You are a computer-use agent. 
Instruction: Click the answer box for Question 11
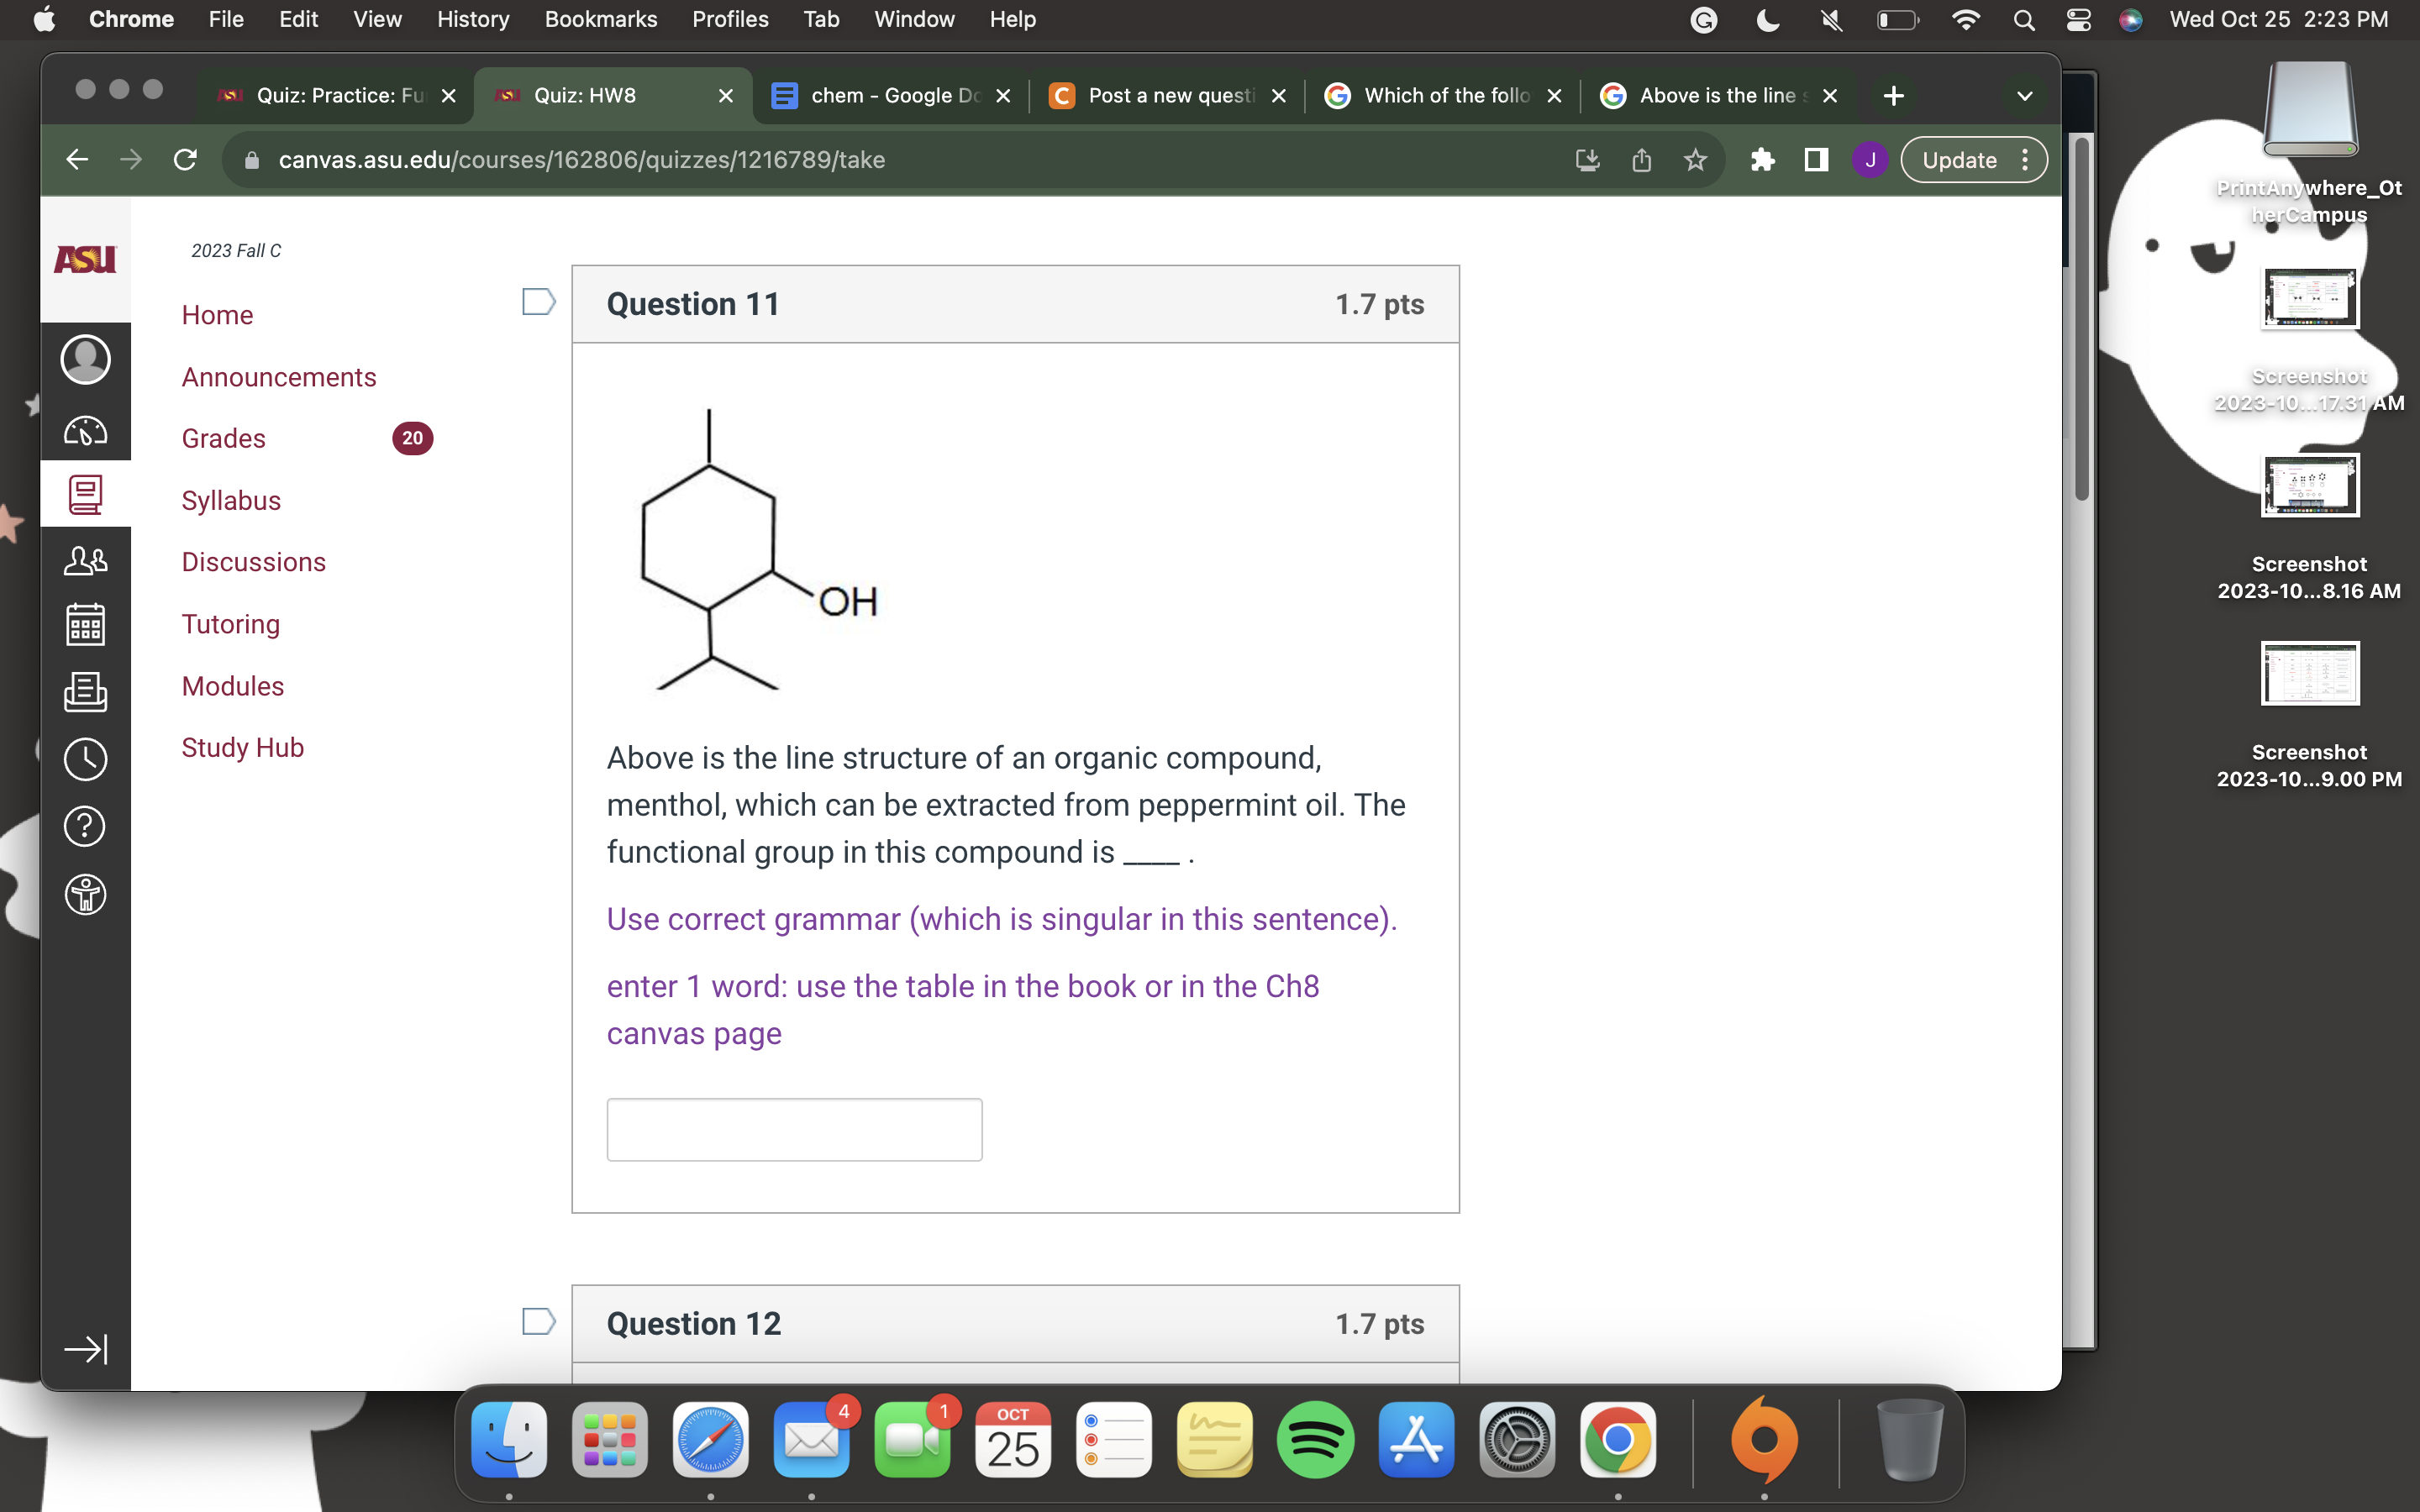[x=794, y=1128]
